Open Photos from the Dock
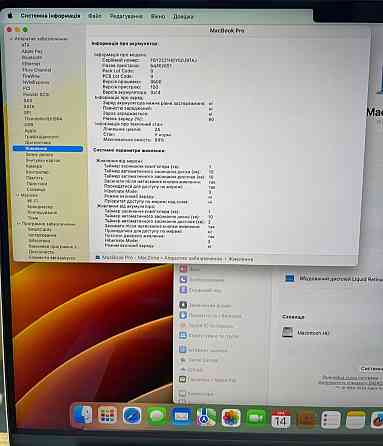The height and width of the screenshot is (446, 383). point(231,418)
